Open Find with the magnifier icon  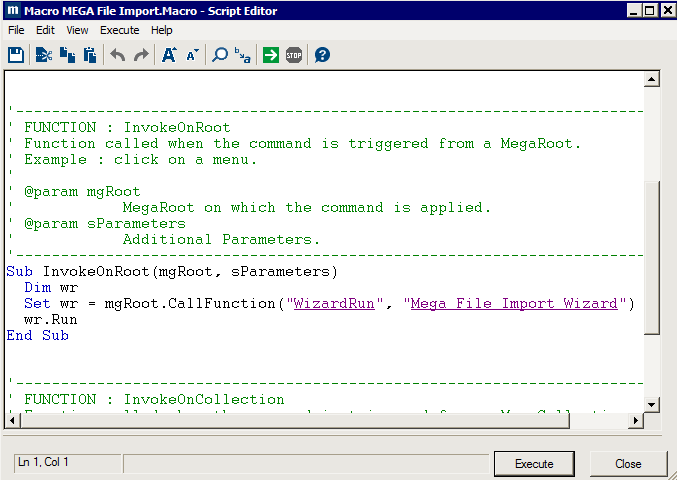coord(220,55)
